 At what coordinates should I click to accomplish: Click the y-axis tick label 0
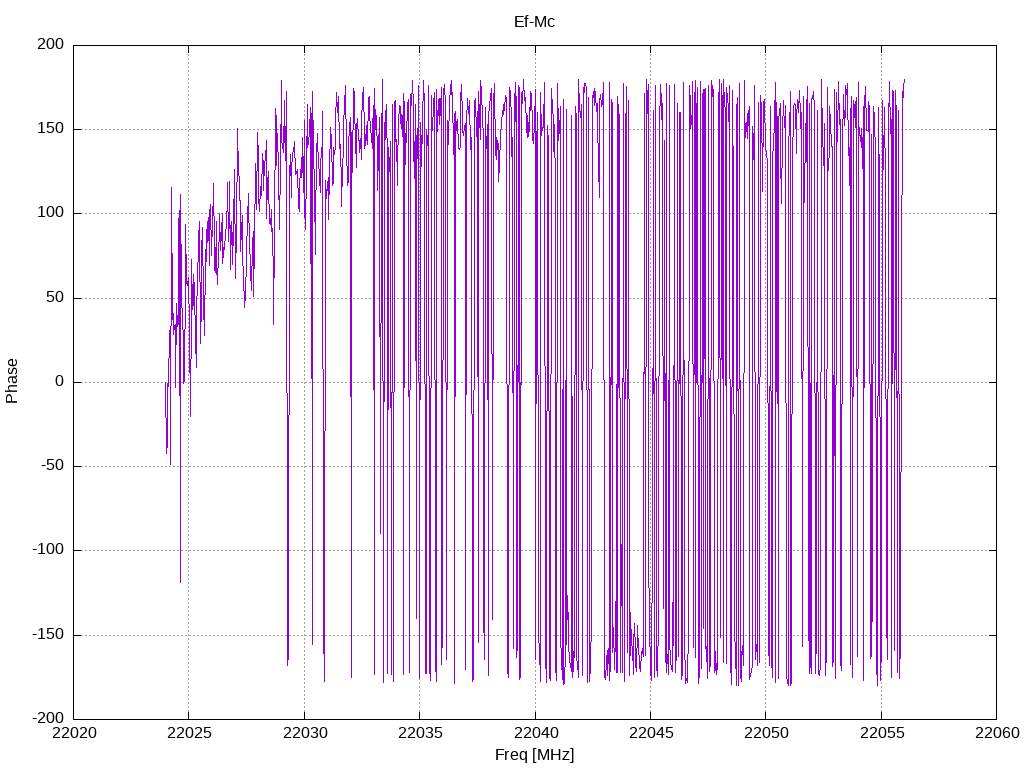click(60, 381)
